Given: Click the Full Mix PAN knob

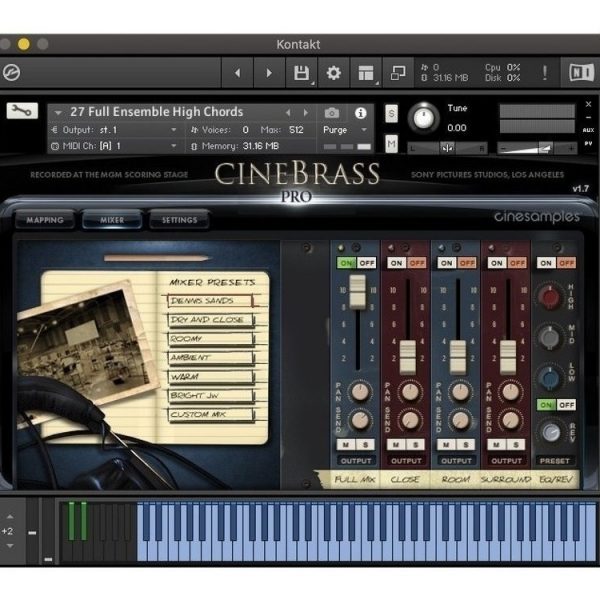Looking at the screenshot, I should click(x=360, y=392).
